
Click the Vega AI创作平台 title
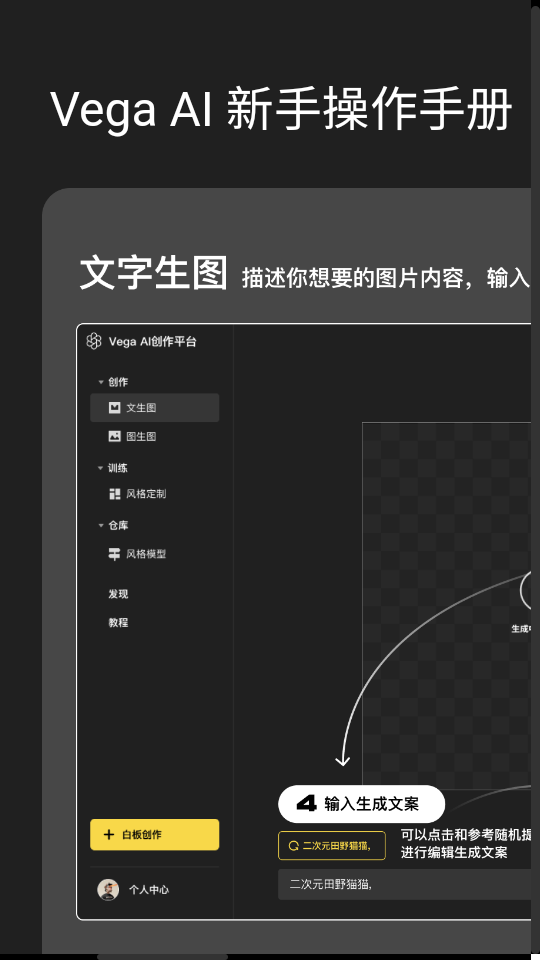pos(152,342)
